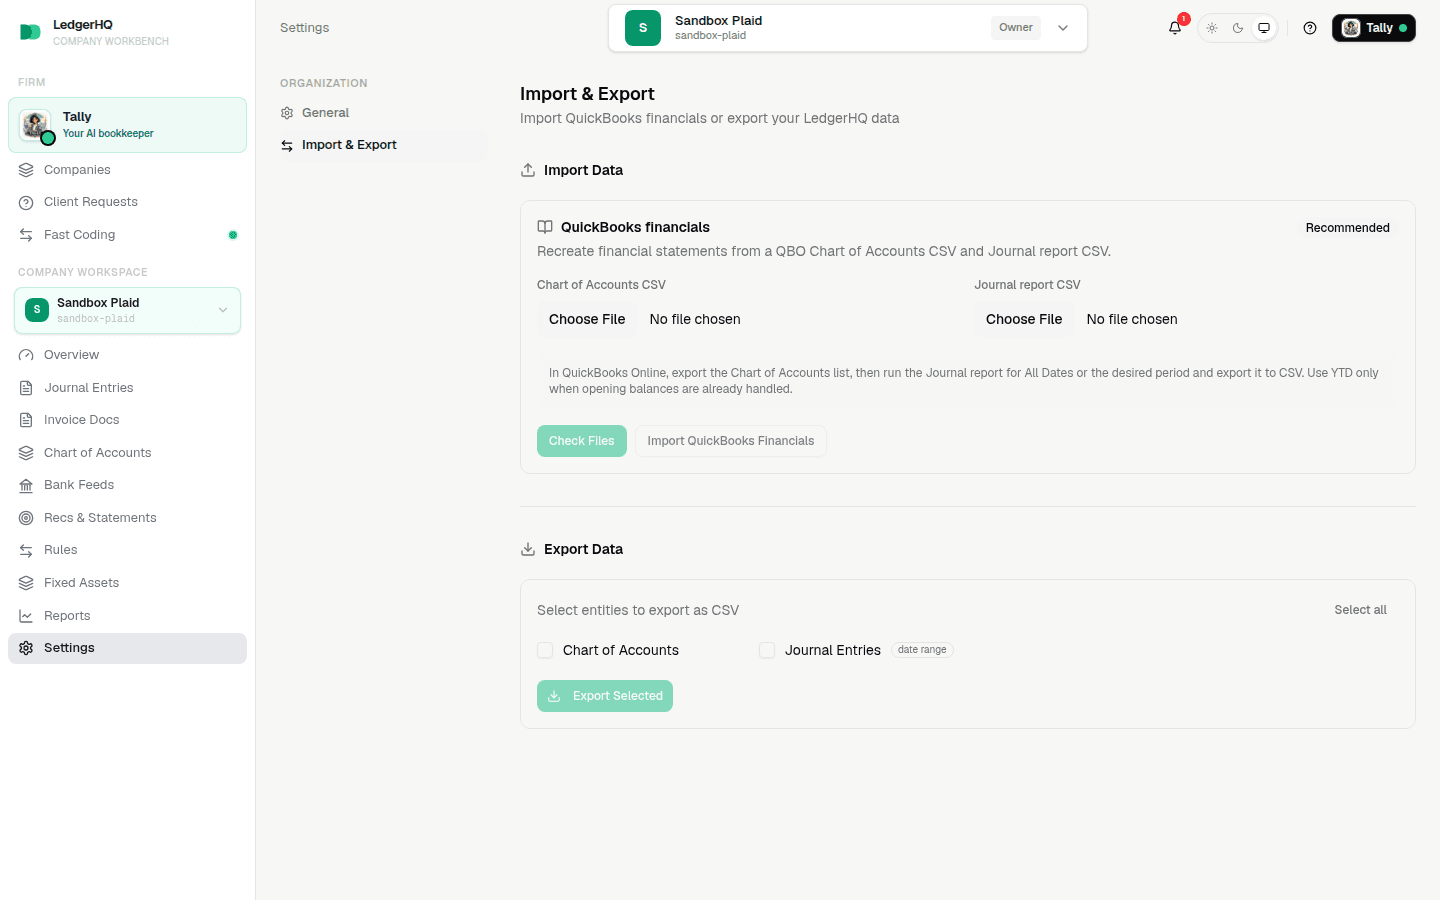Click the QuickBooks financials book icon
1440x900 pixels.
(545, 227)
